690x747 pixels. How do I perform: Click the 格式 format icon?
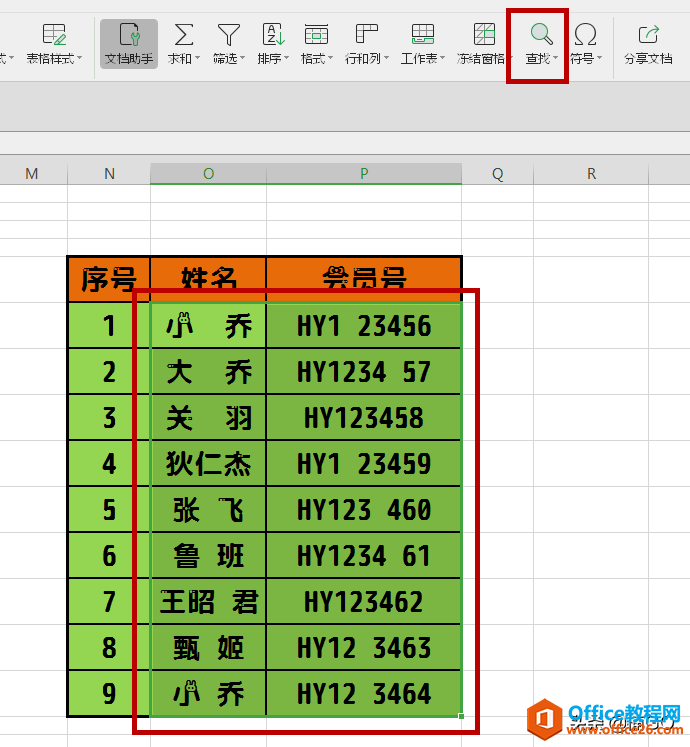click(316, 34)
